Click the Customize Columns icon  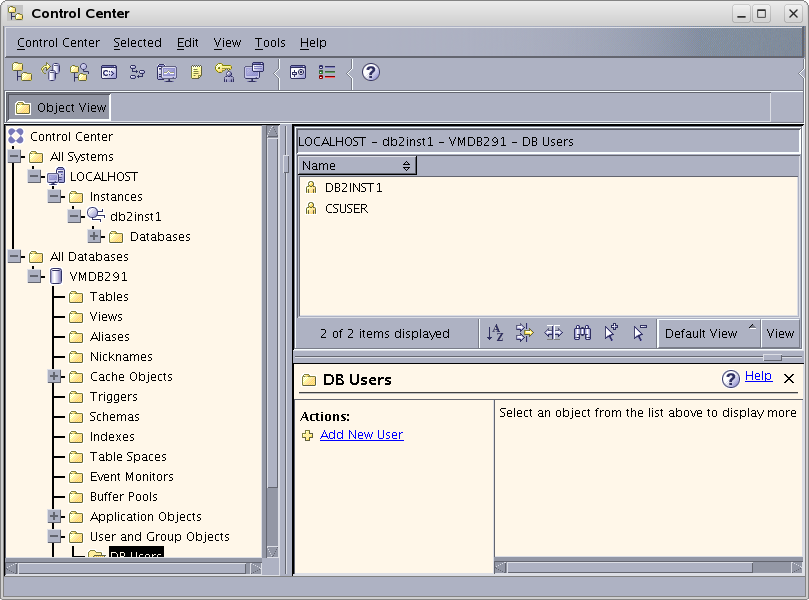pyautogui.click(x=553, y=333)
